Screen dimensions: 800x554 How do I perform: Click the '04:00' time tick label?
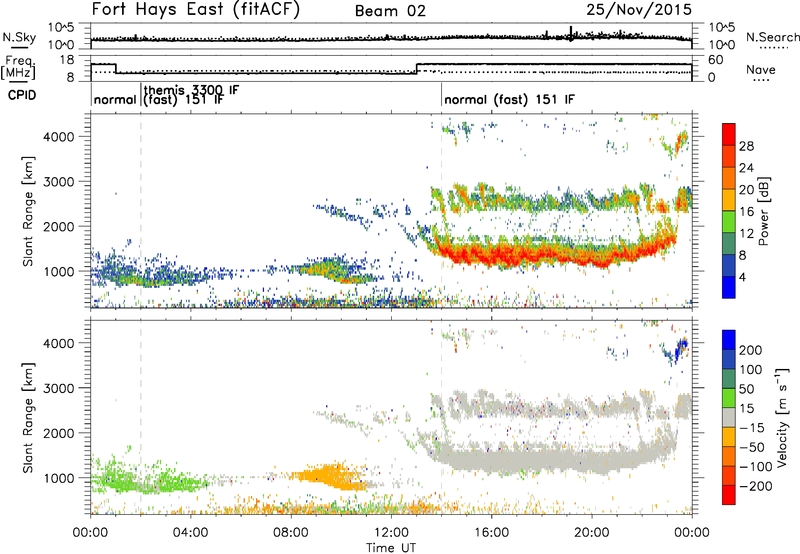pos(191,533)
